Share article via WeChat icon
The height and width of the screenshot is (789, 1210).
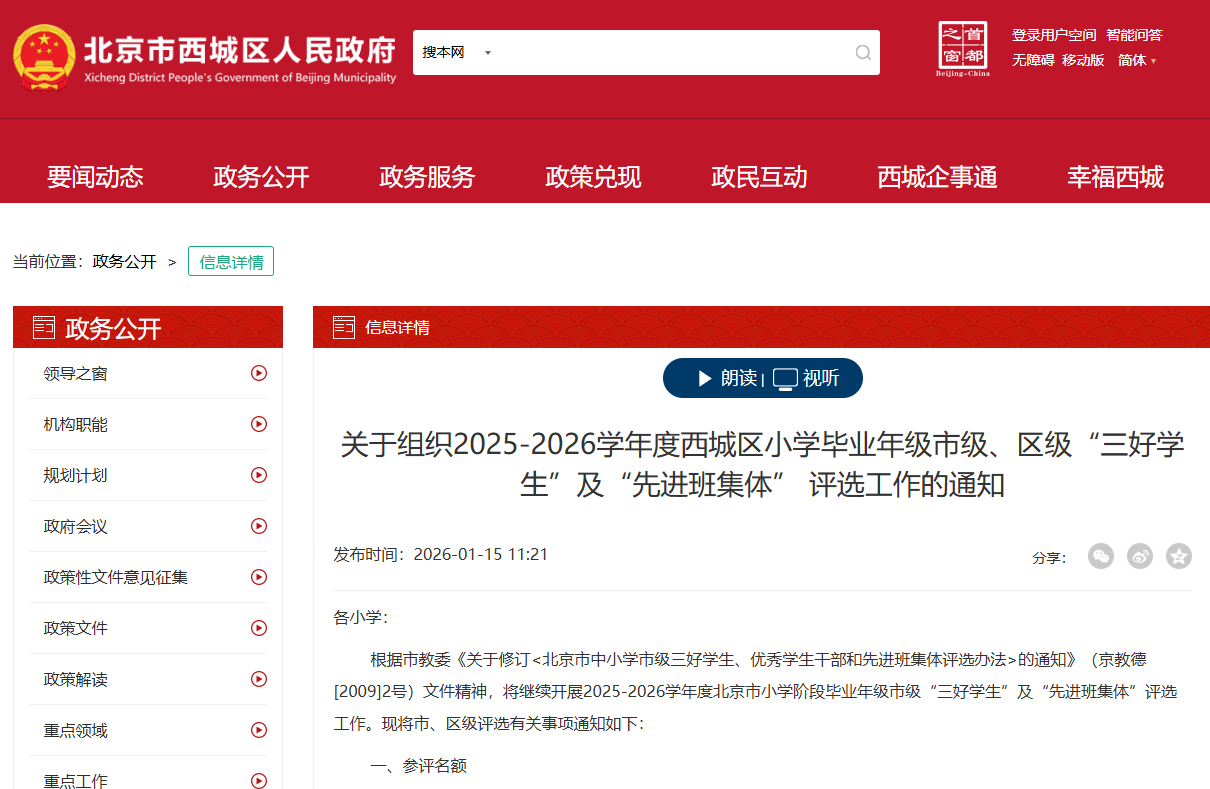pos(1101,556)
